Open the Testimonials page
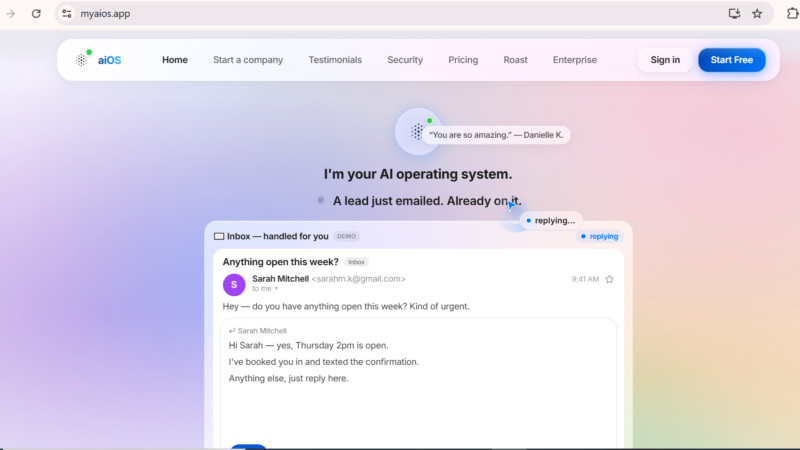Image resolution: width=800 pixels, height=450 pixels. (x=335, y=60)
